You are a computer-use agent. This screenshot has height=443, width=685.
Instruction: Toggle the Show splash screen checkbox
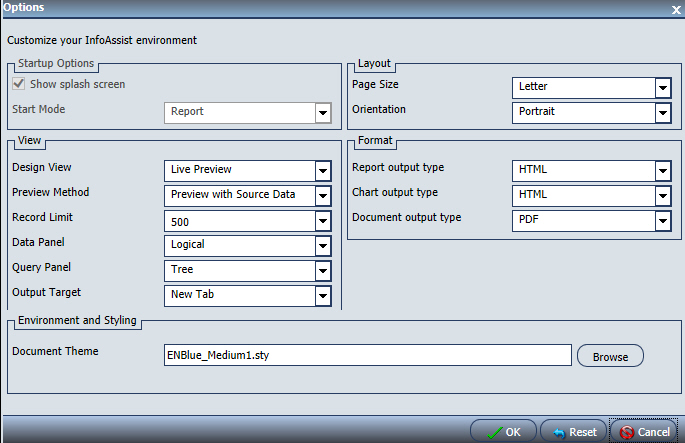(x=18, y=83)
